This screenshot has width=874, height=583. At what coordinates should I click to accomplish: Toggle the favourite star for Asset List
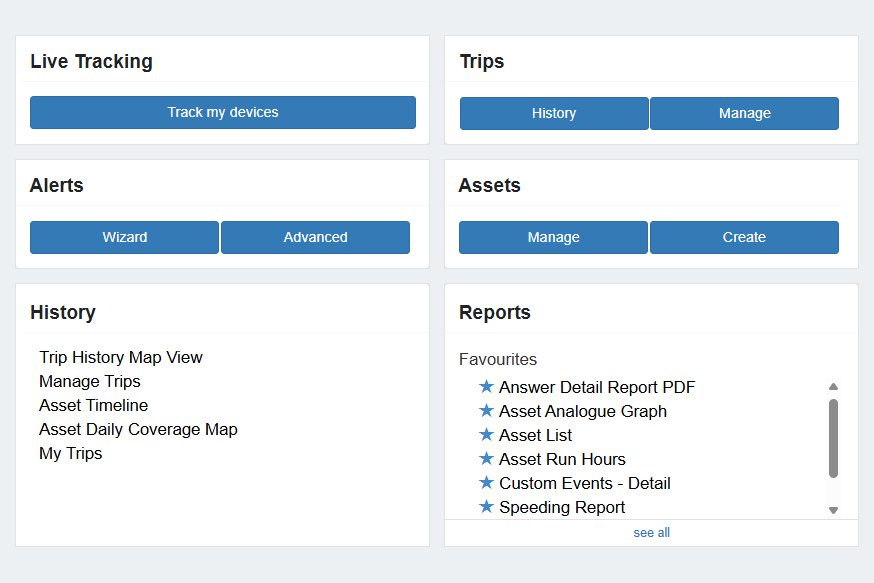pos(486,434)
